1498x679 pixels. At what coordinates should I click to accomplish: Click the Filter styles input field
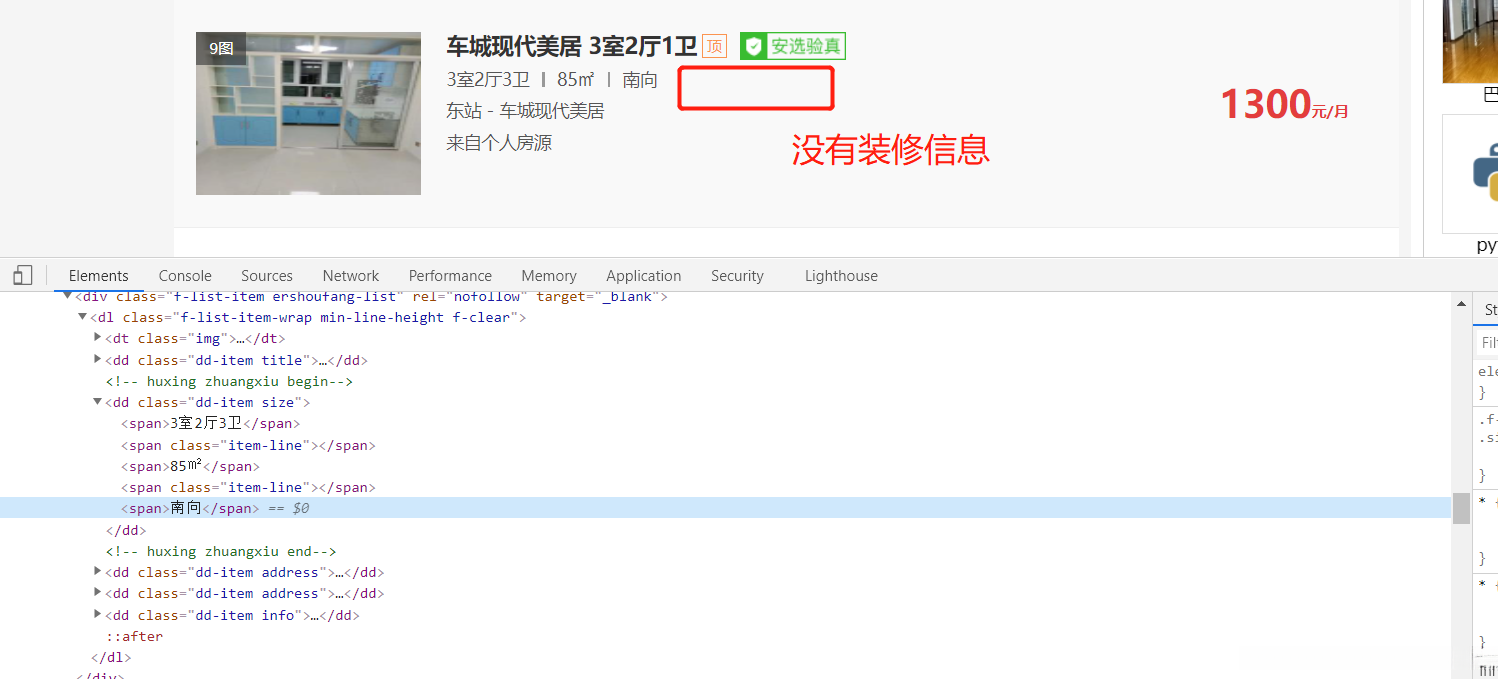tap(1489, 341)
